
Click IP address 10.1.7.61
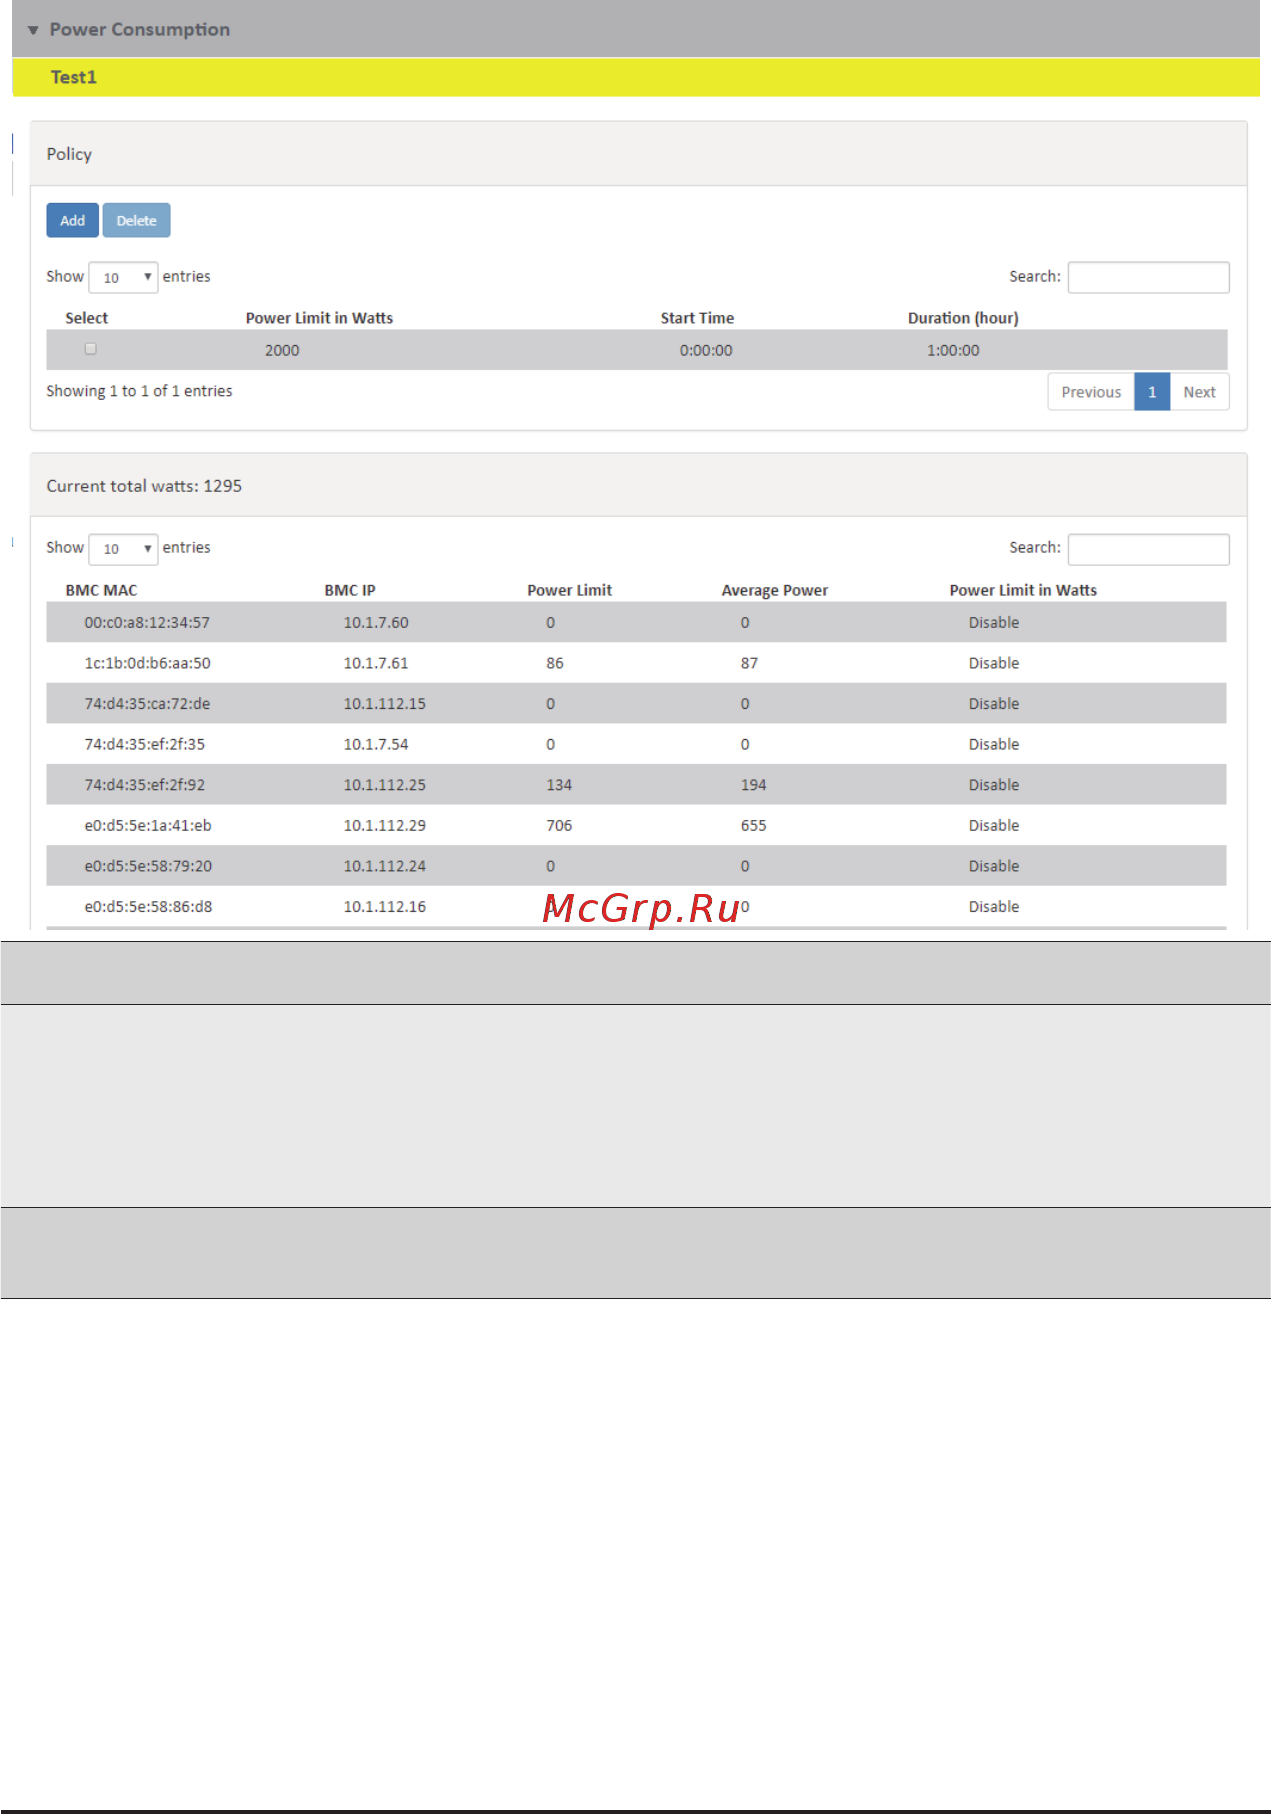pyautogui.click(x=376, y=663)
